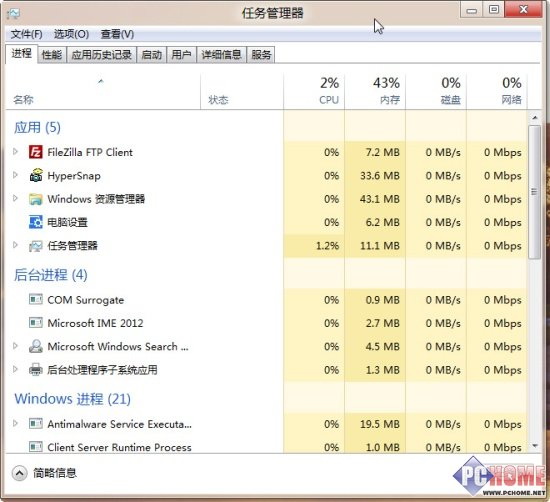The image size is (550, 502).
Task: Click the Task Manager title bar icon
Action: 13,14
